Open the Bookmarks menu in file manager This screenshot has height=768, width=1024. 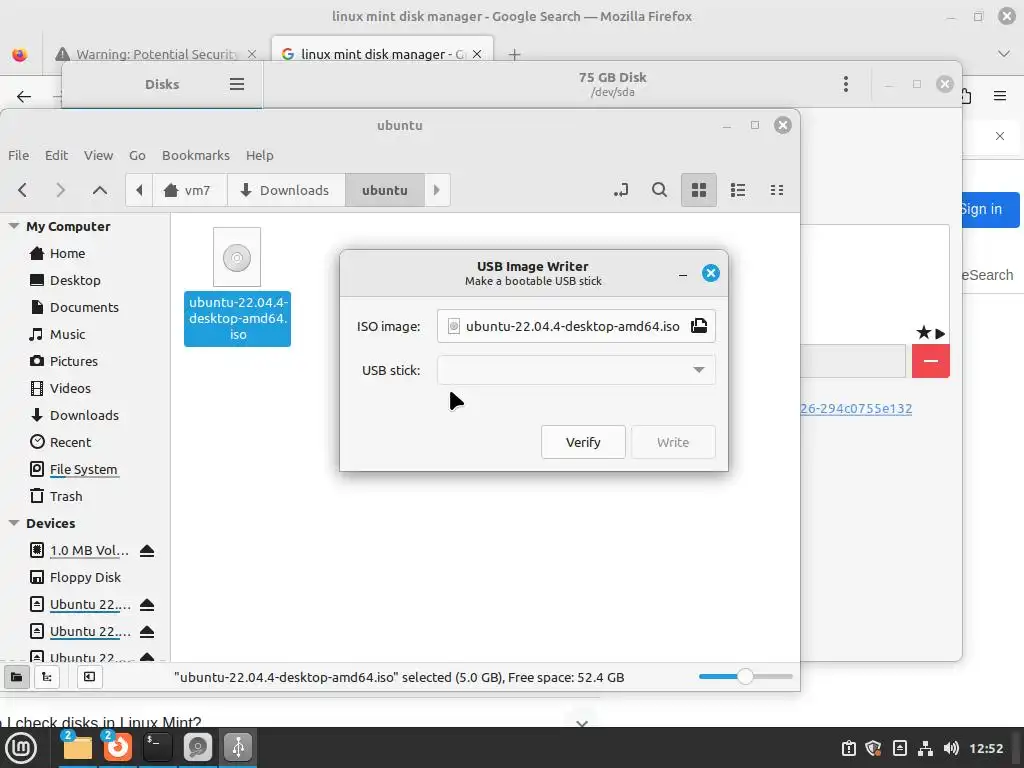click(196, 155)
